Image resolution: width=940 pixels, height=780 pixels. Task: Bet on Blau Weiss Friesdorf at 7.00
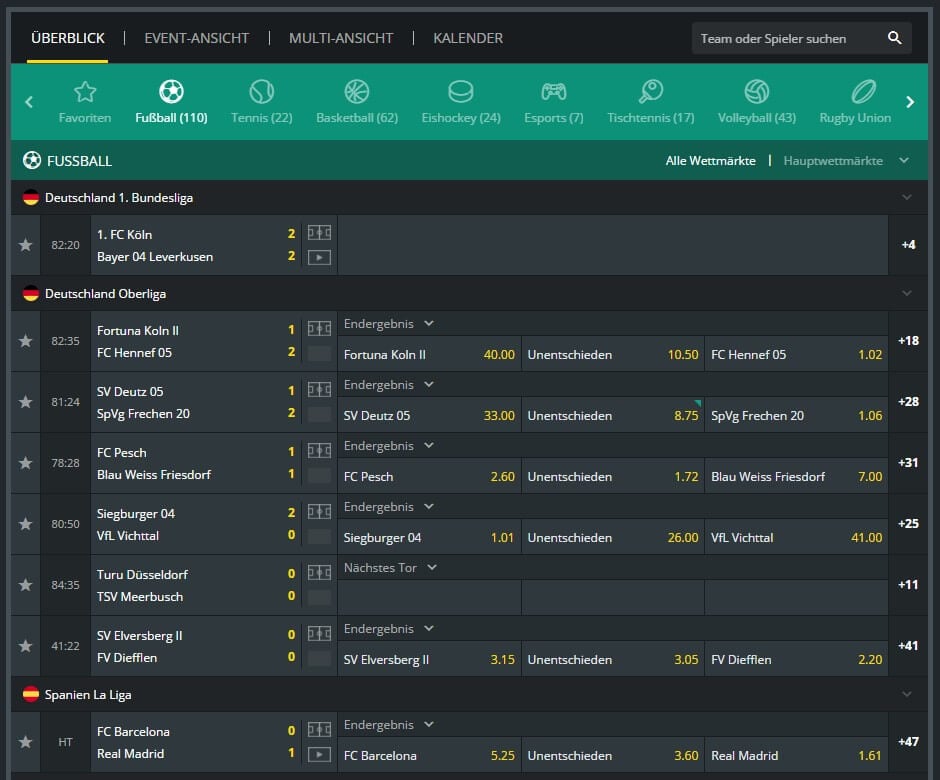click(x=796, y=477)
